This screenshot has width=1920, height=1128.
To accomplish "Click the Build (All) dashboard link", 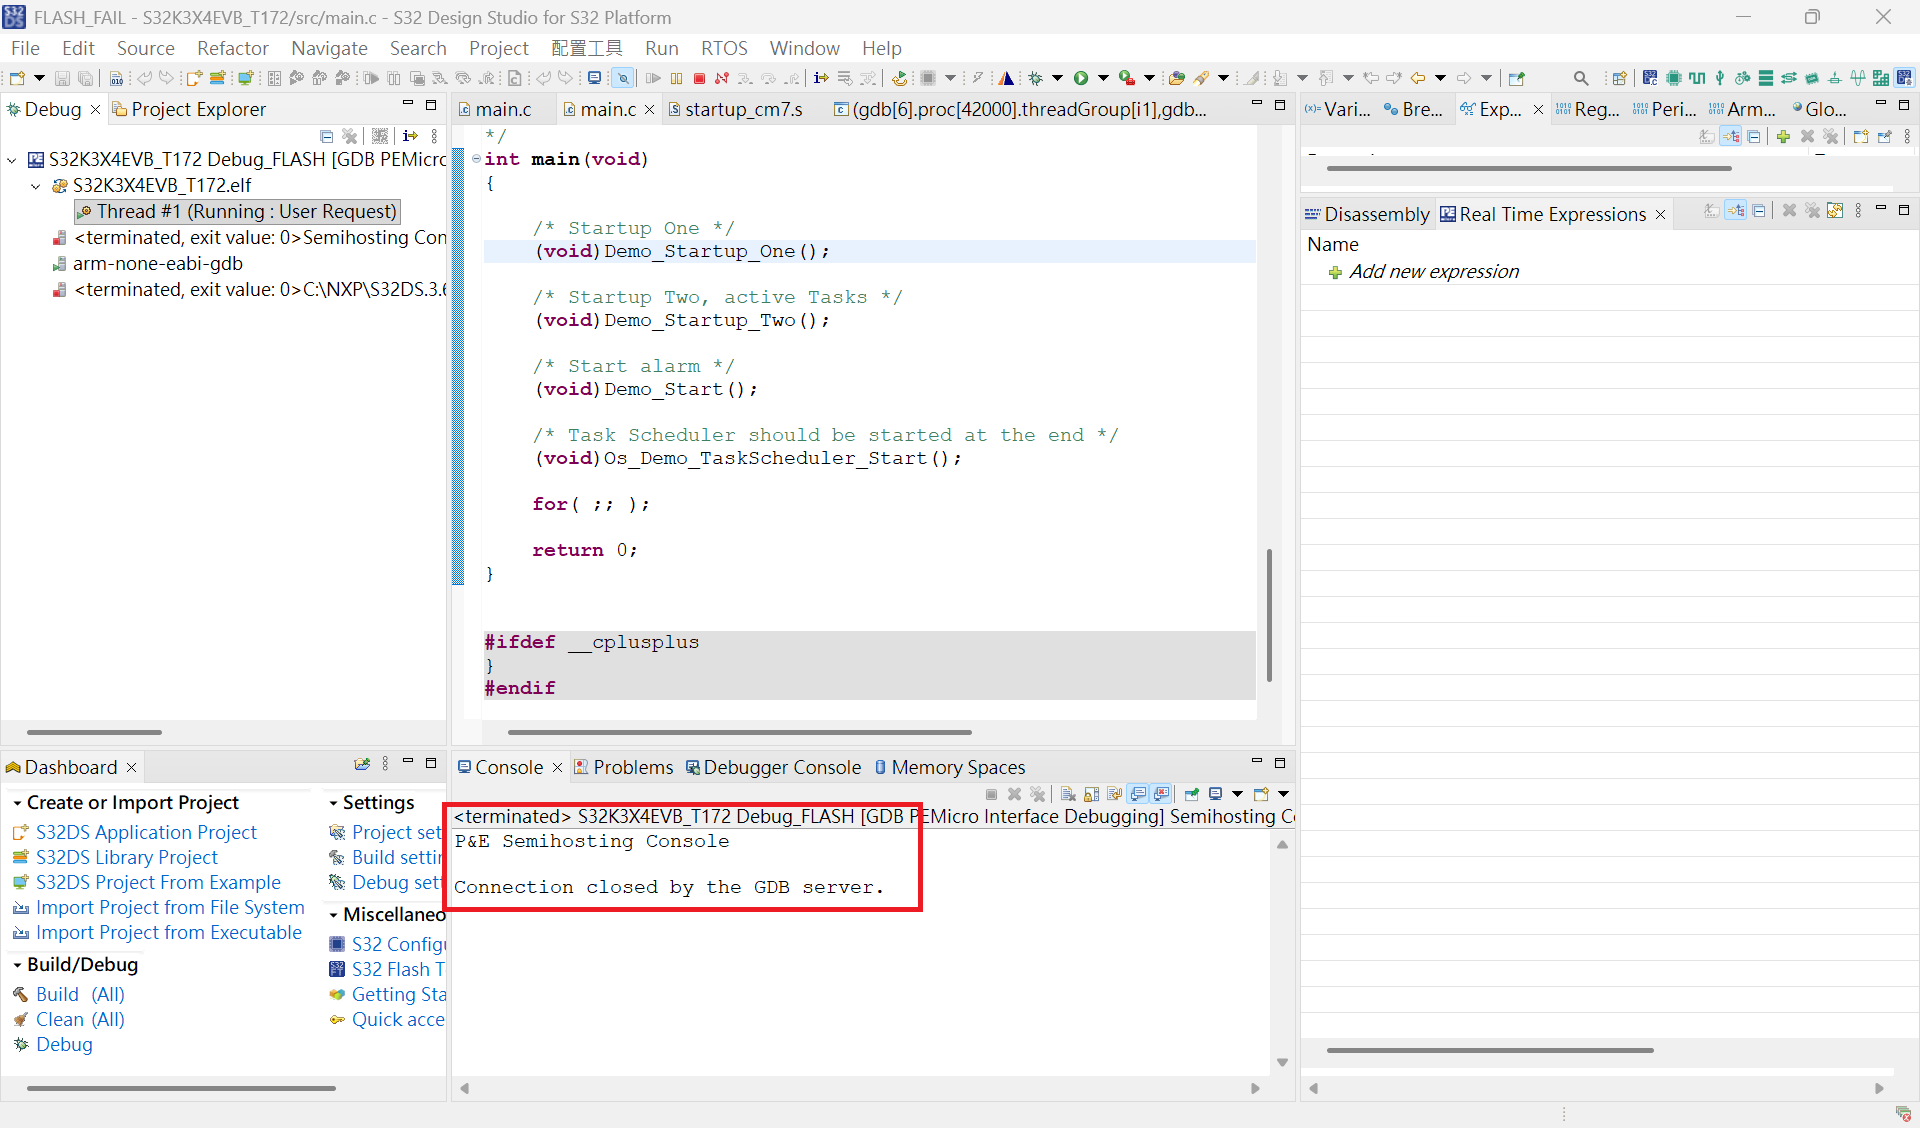I will click(80, 994).
